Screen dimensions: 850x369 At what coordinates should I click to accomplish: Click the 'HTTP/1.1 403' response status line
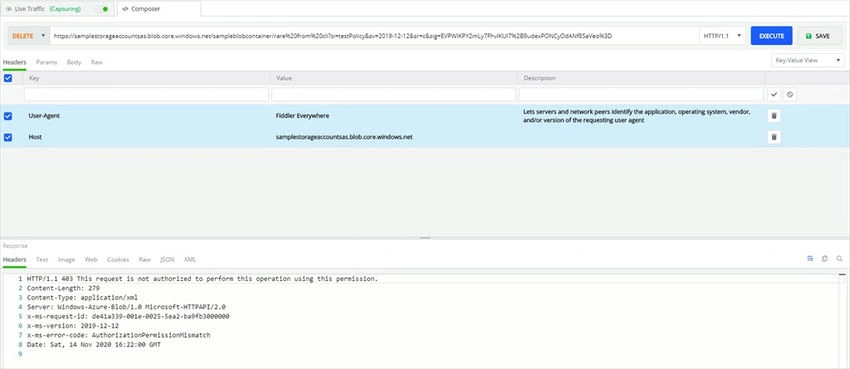(x=202, y=279)
